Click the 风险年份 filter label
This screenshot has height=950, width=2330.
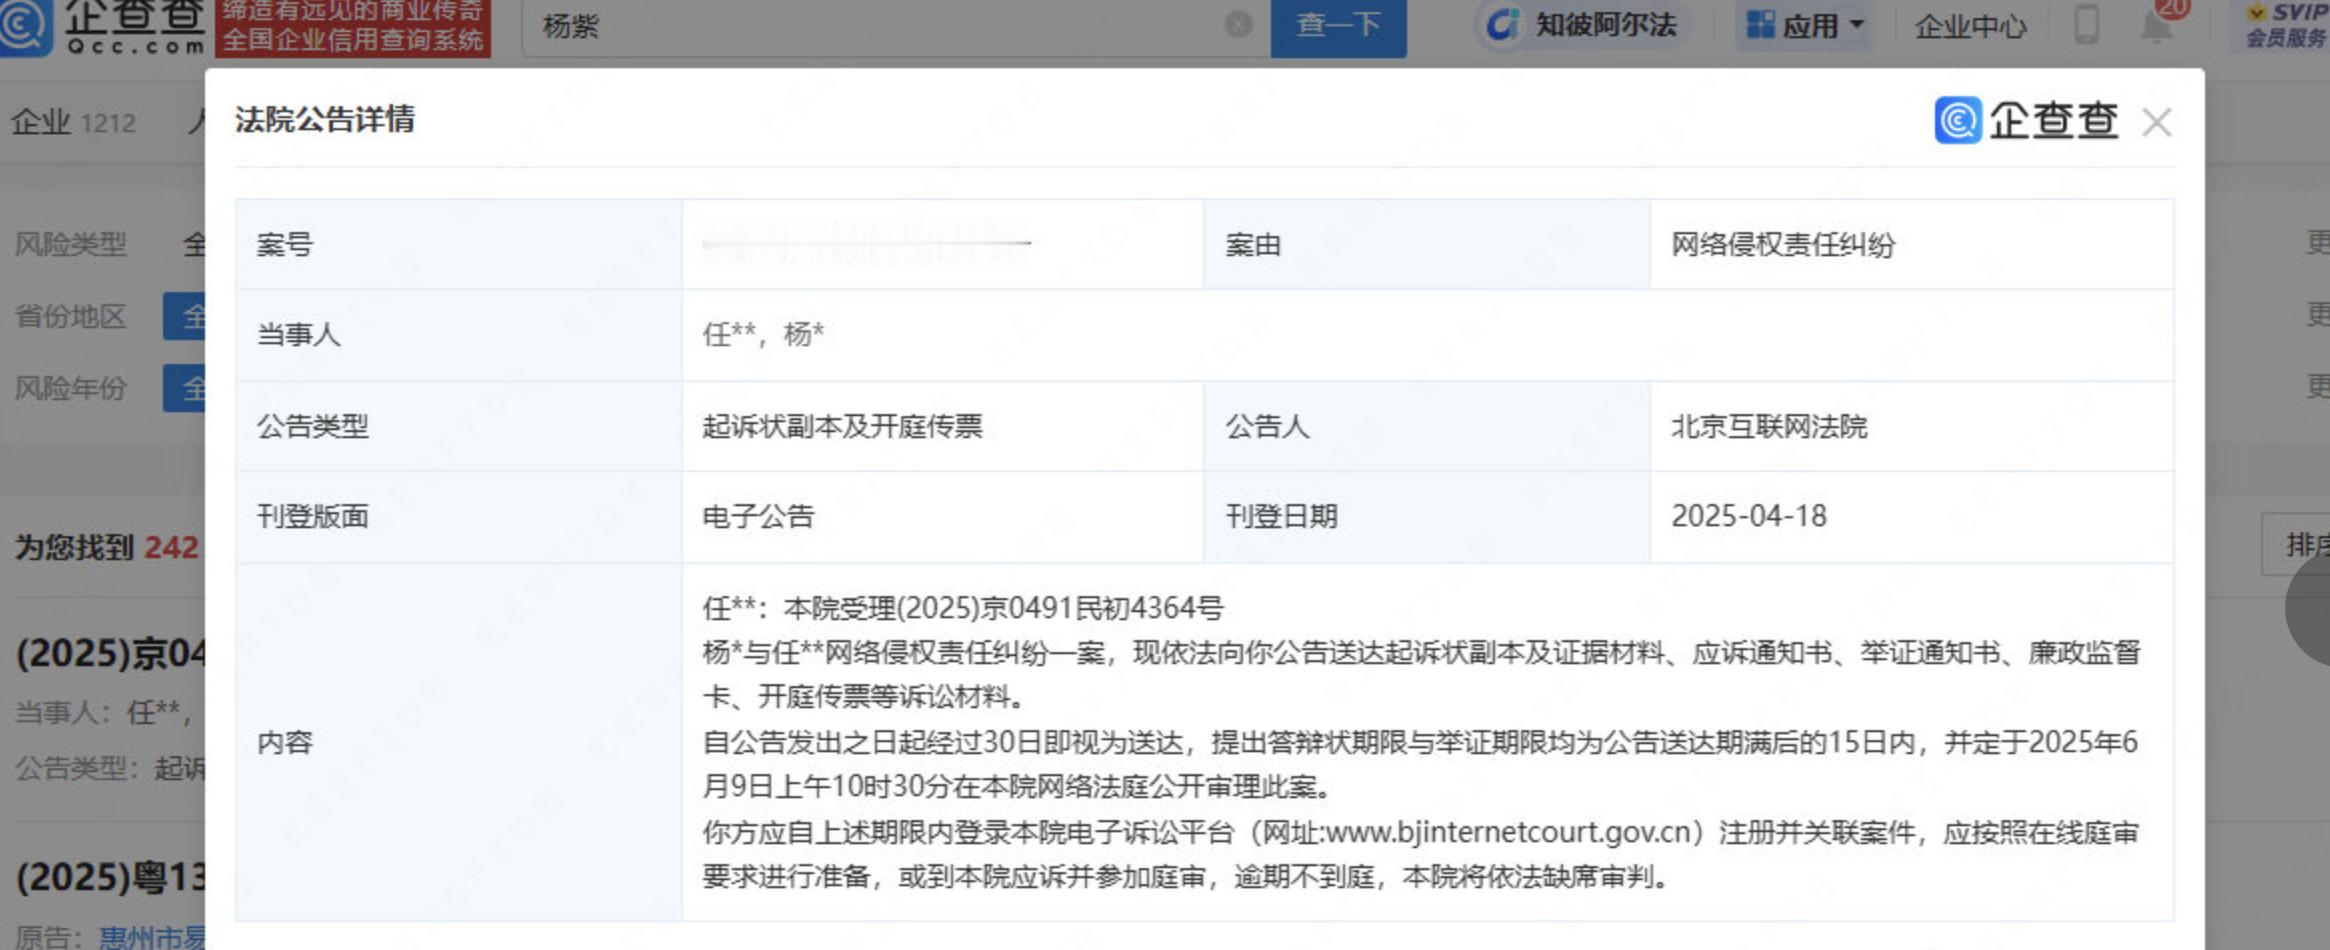click(x=70, y=388)
